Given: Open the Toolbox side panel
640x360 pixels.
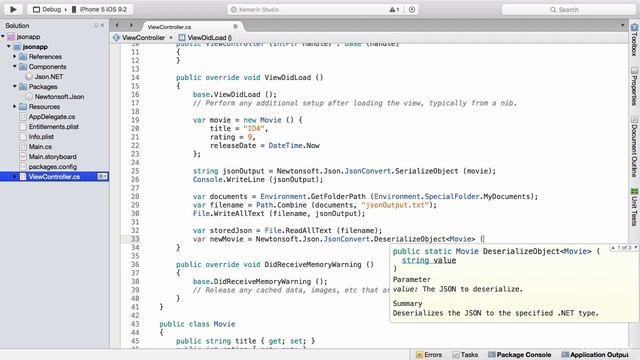Looking at the screenshot, I should click(x=634, y=39).
